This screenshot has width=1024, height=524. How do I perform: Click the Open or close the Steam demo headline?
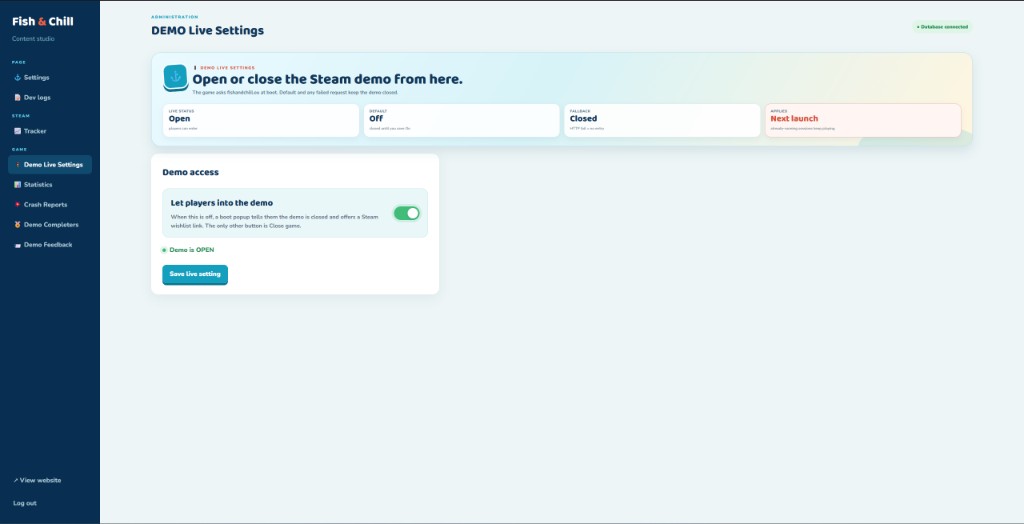point(327,80)
